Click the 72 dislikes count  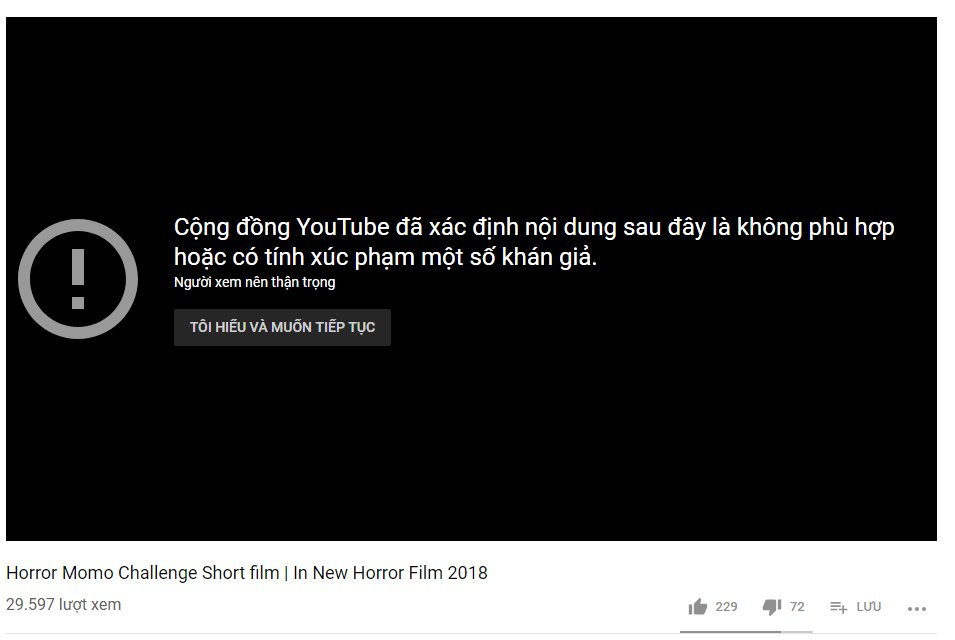pos(797,607)
